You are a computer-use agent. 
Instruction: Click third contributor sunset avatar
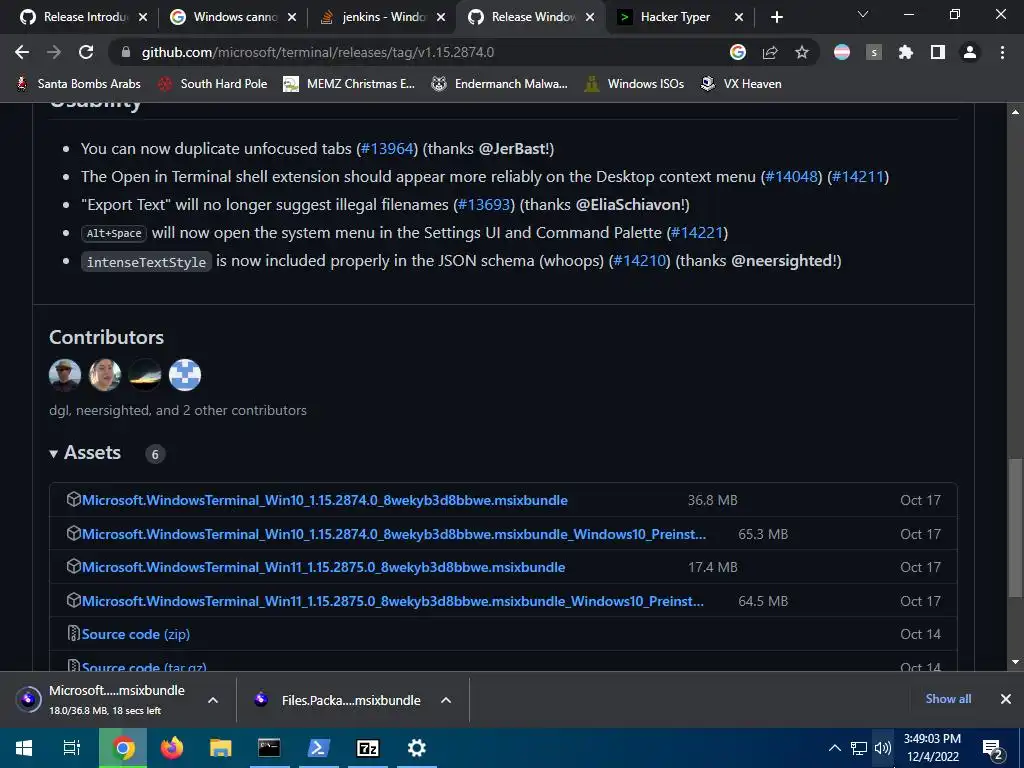pyautogui.click(x=145, y=375)
